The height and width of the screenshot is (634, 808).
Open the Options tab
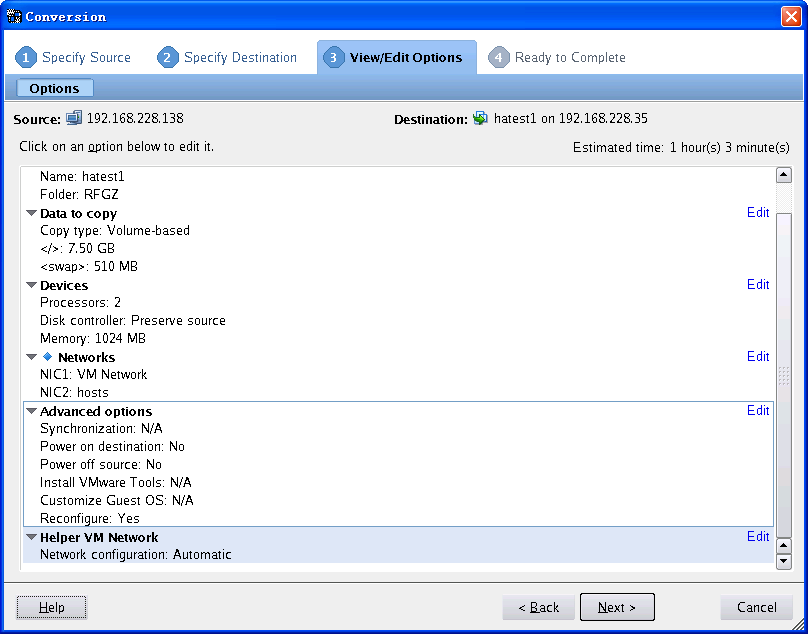54,89
